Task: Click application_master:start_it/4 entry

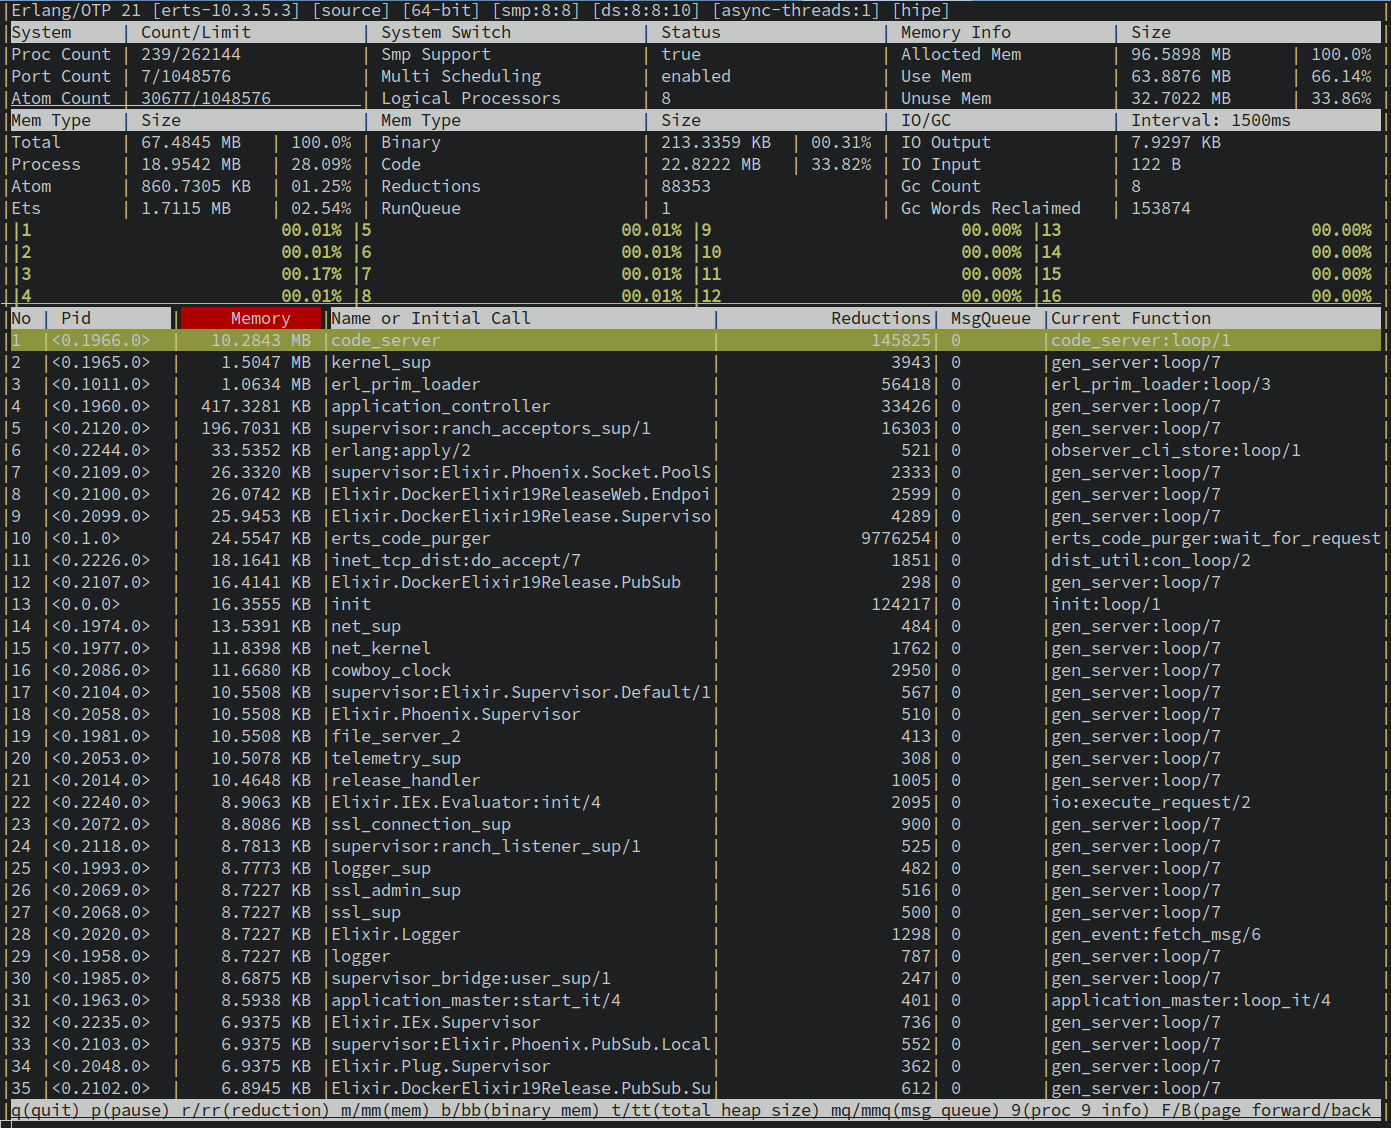Action: [x=476, y=1000]
